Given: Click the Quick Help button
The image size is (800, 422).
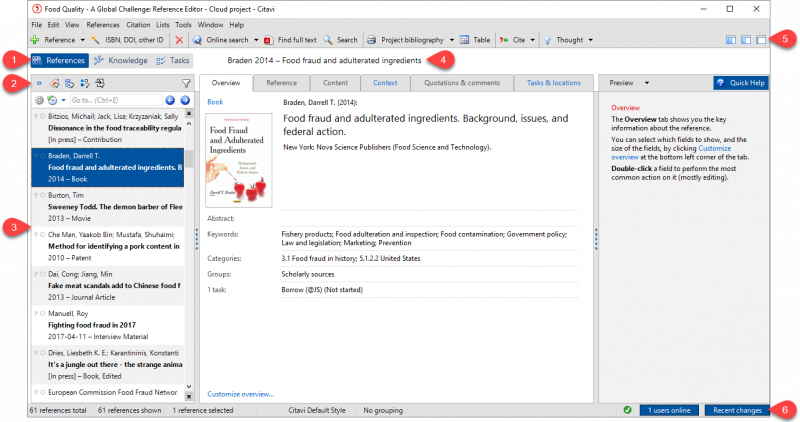Looking at the screenshot, I should tap(741, 83).
